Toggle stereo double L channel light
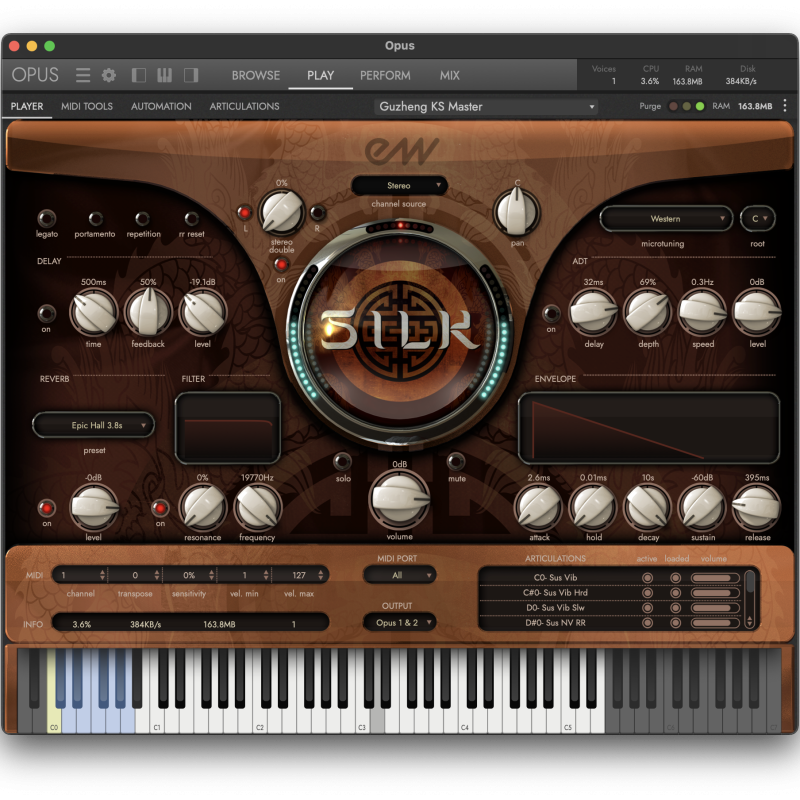This screenshot has width=800, height=800. tap(244, 212)
